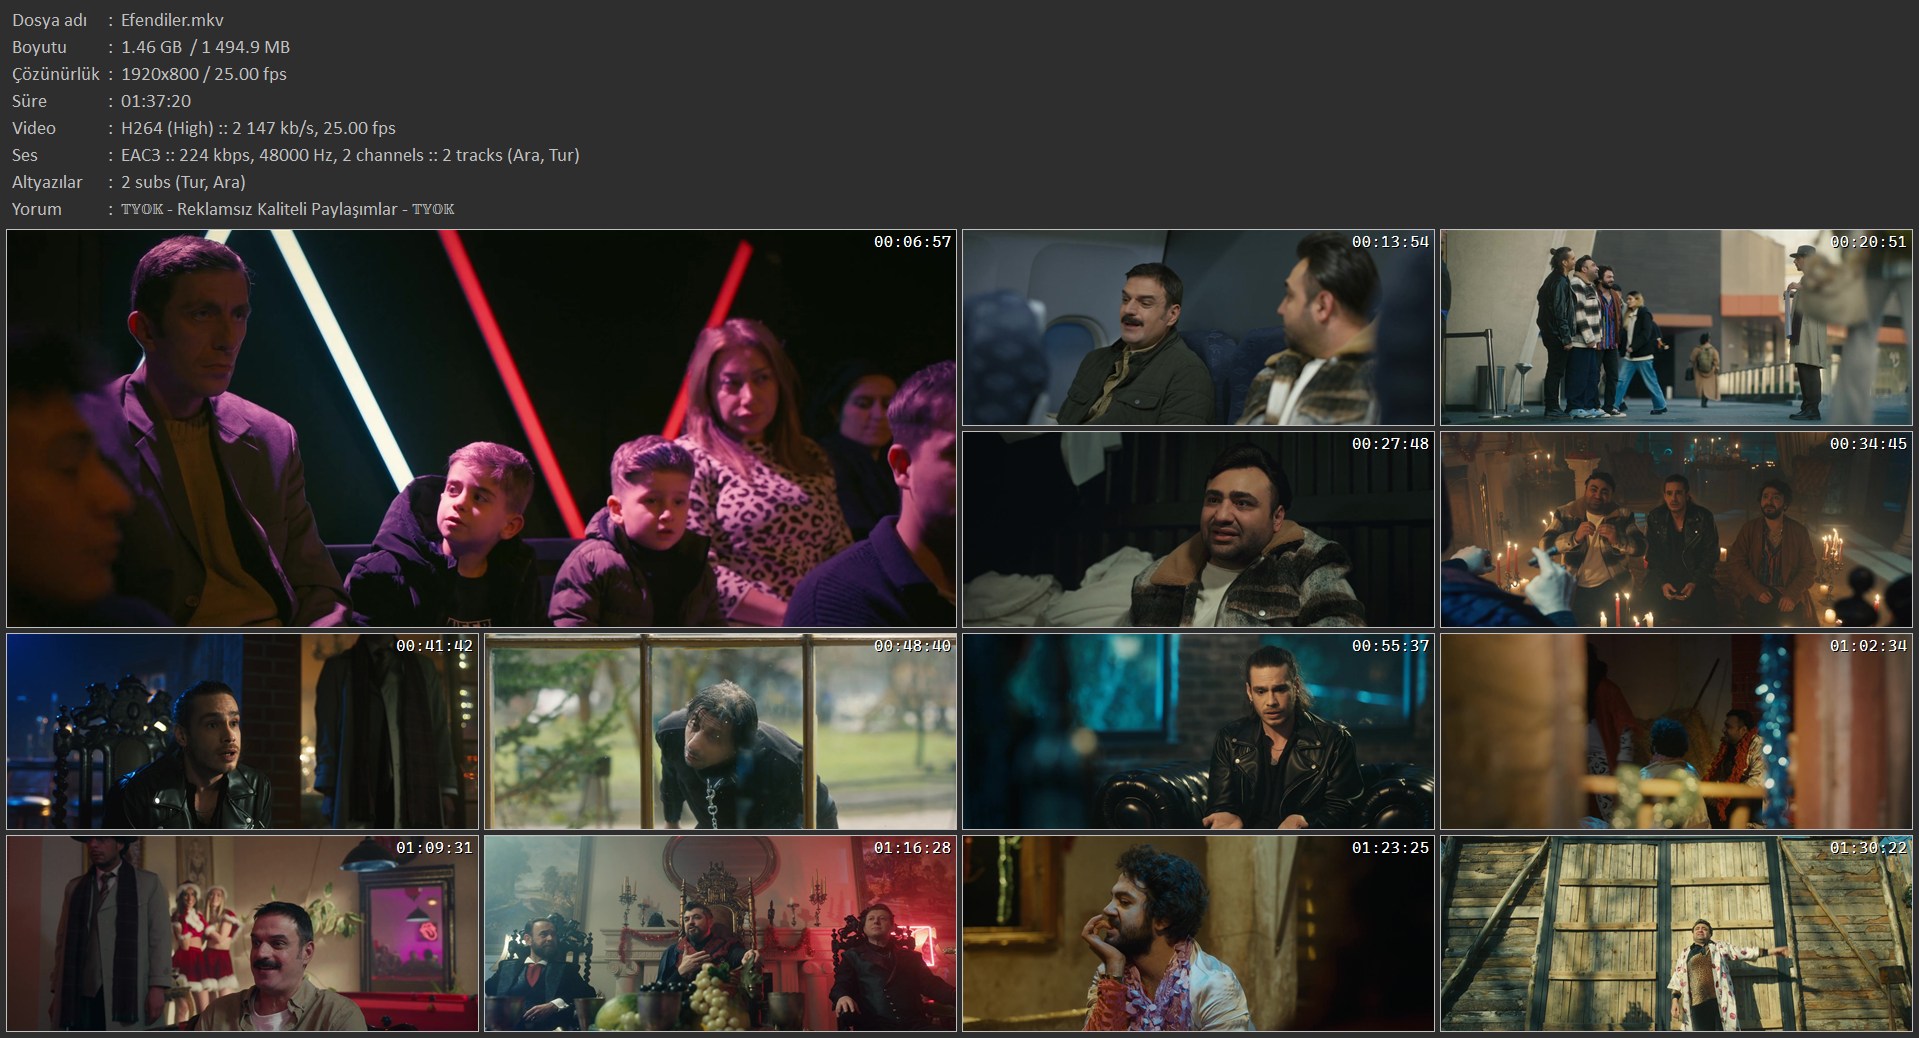Click the TYOK comment text line

pos(288,209)
